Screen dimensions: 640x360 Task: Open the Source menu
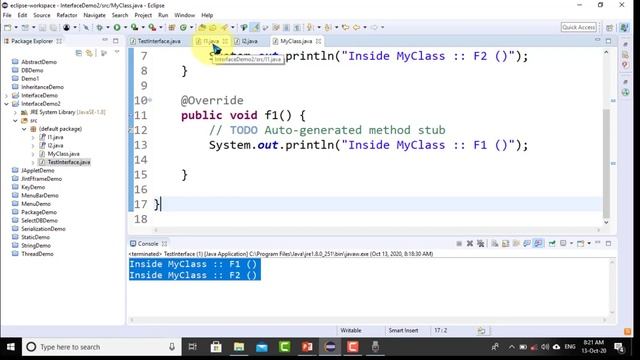(x=42, y=15)
